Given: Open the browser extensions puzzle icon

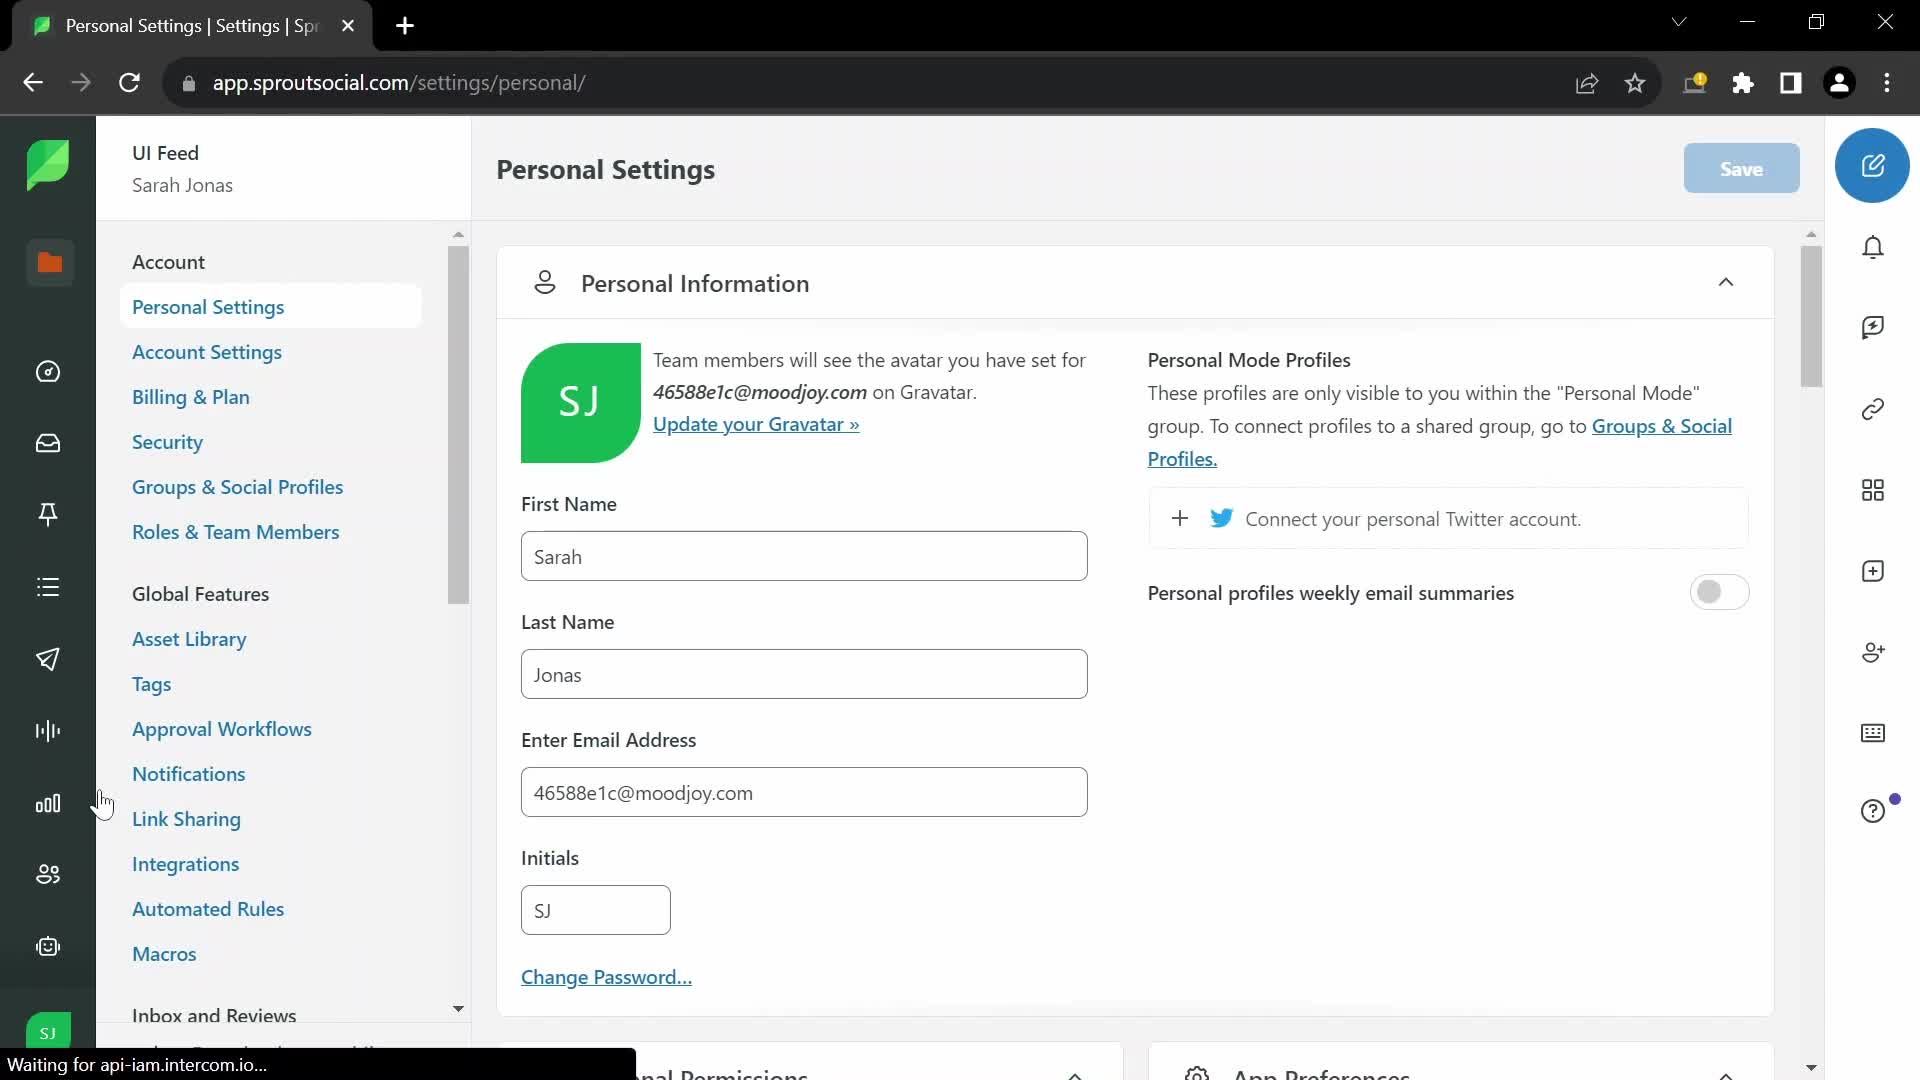Looking at the screenshot, I should 1743,83.
